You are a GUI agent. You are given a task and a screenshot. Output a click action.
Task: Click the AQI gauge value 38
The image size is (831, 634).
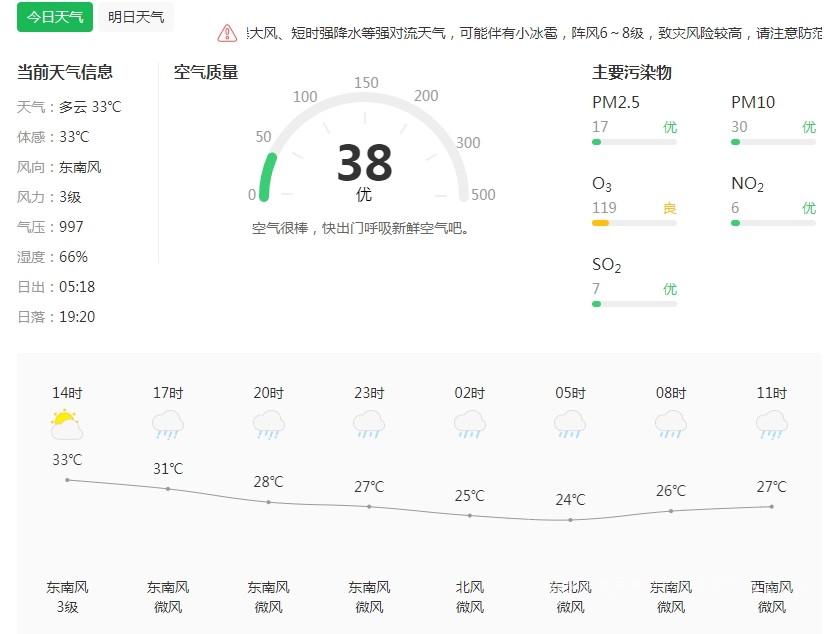[x=365, y=163]
